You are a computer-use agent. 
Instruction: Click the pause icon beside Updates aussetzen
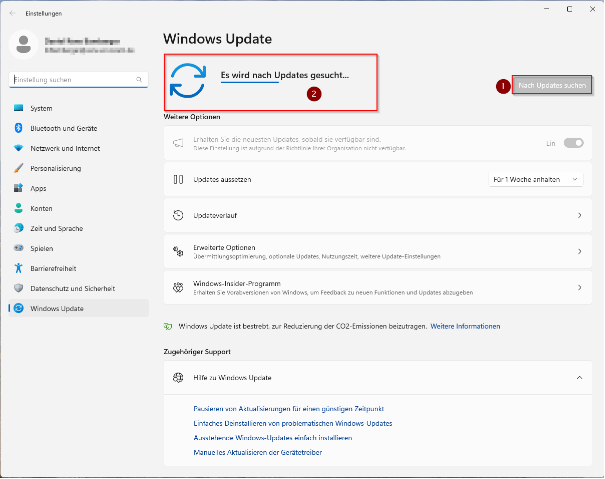(178, 179)
